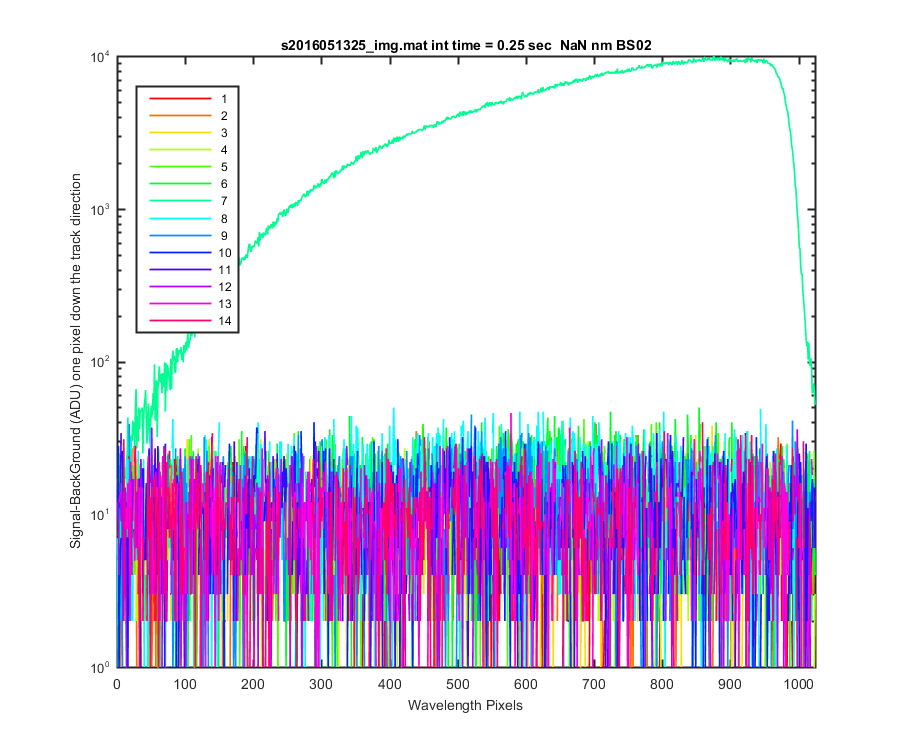Click legend label 8
This screenshot has height=750, width=900.
pyautogui.click(x=224, y=219)
